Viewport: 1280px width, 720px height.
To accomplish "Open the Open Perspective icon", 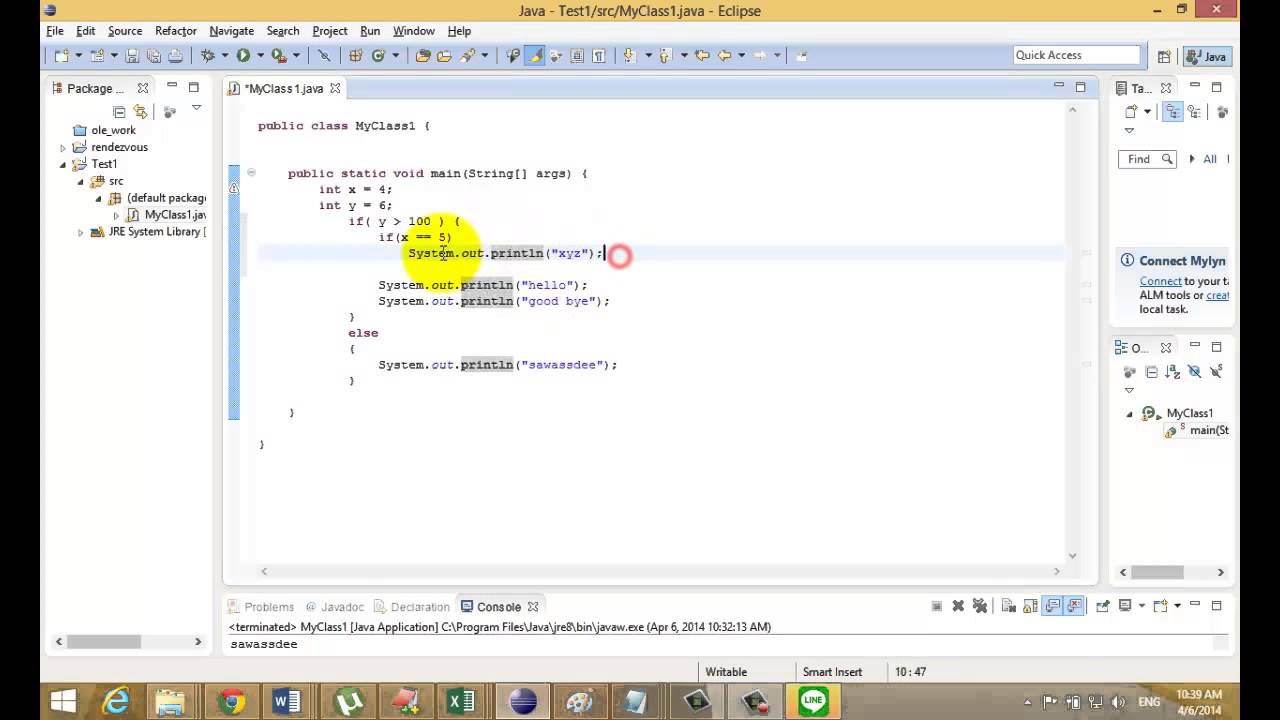I will point(1164,56).
